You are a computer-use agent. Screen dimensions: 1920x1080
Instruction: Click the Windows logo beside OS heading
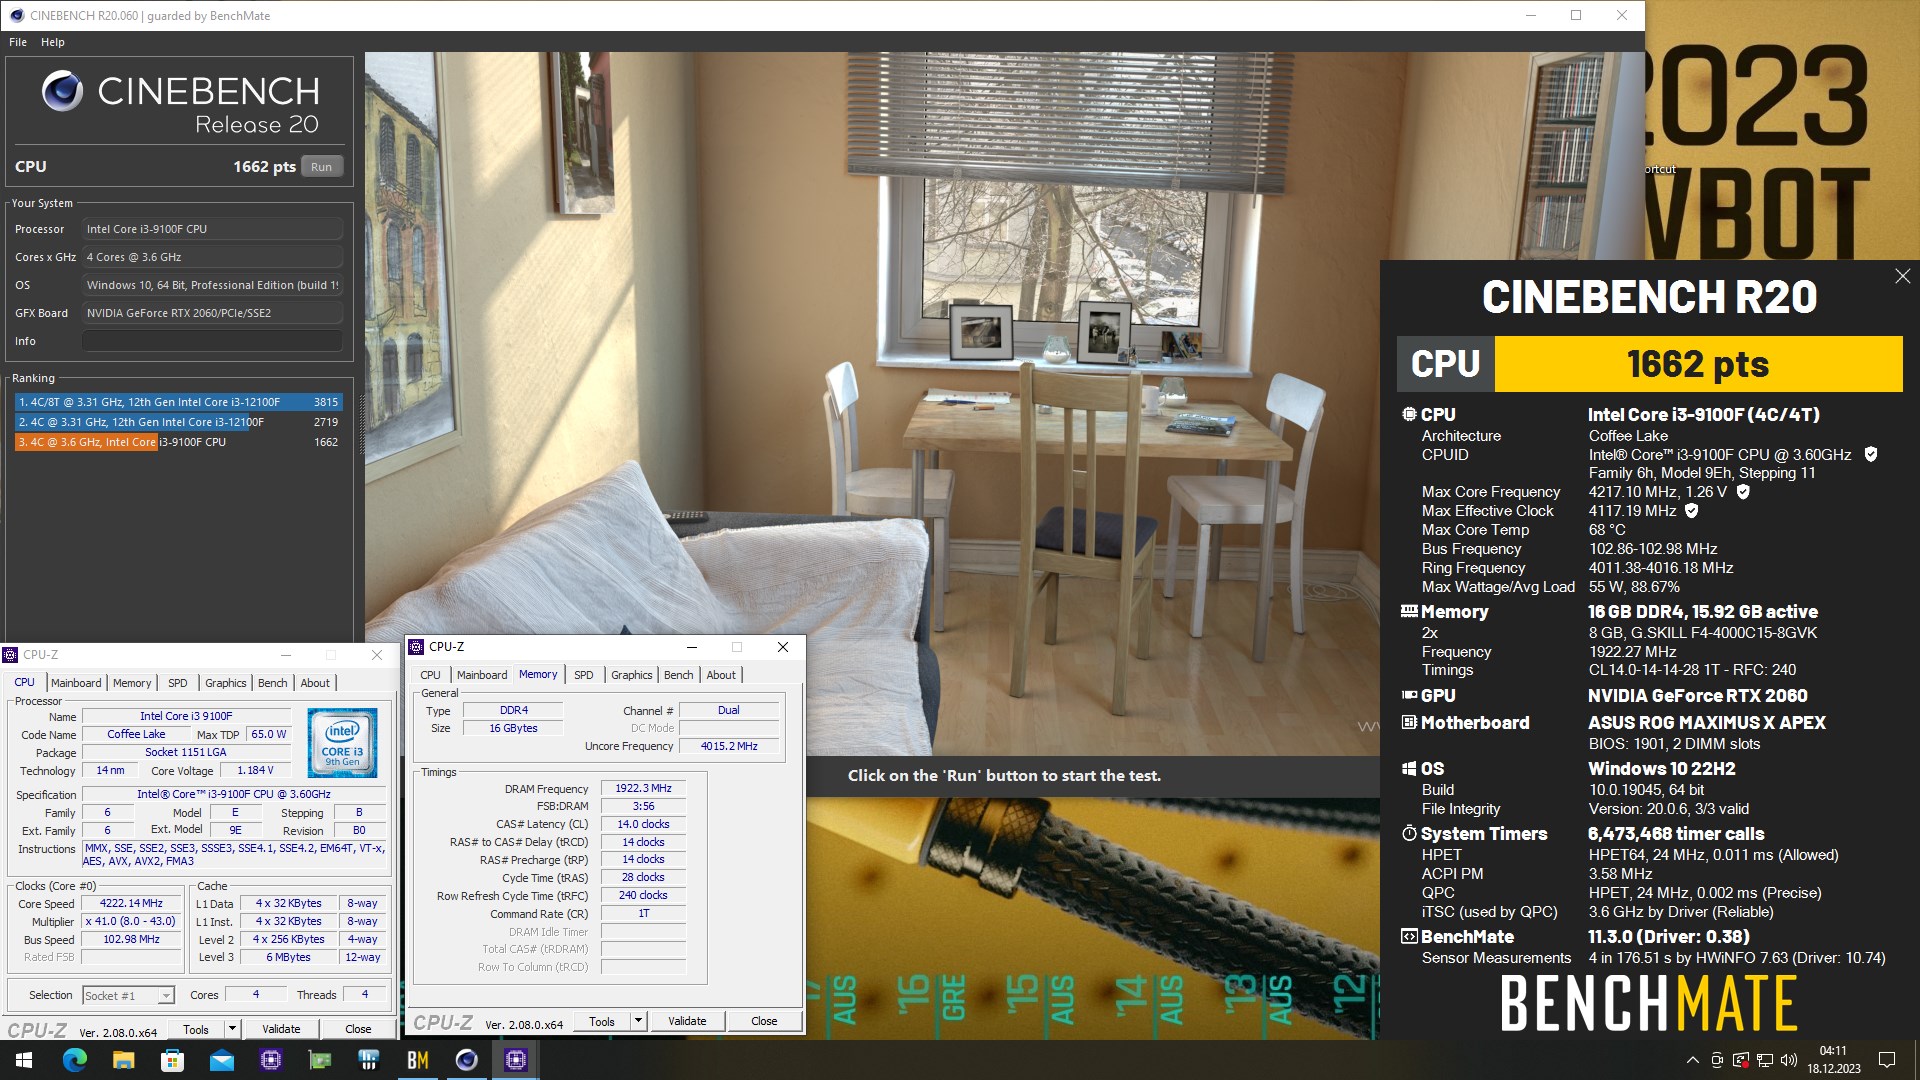tap(1409, 768)
